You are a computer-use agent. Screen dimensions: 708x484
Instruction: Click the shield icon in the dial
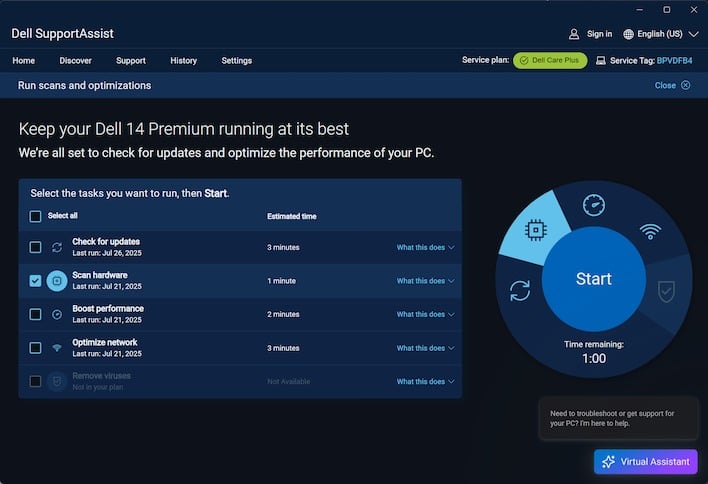point(666,290)
